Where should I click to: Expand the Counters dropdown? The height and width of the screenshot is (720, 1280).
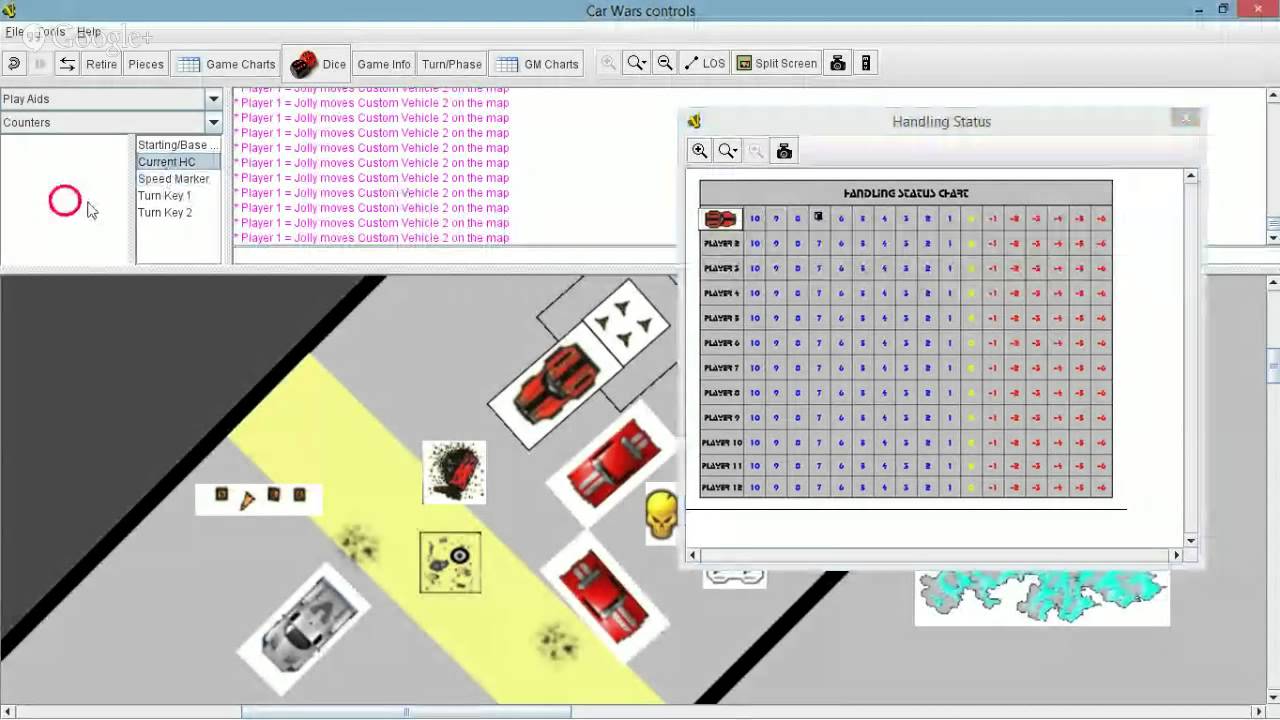[x=213, y=122]
